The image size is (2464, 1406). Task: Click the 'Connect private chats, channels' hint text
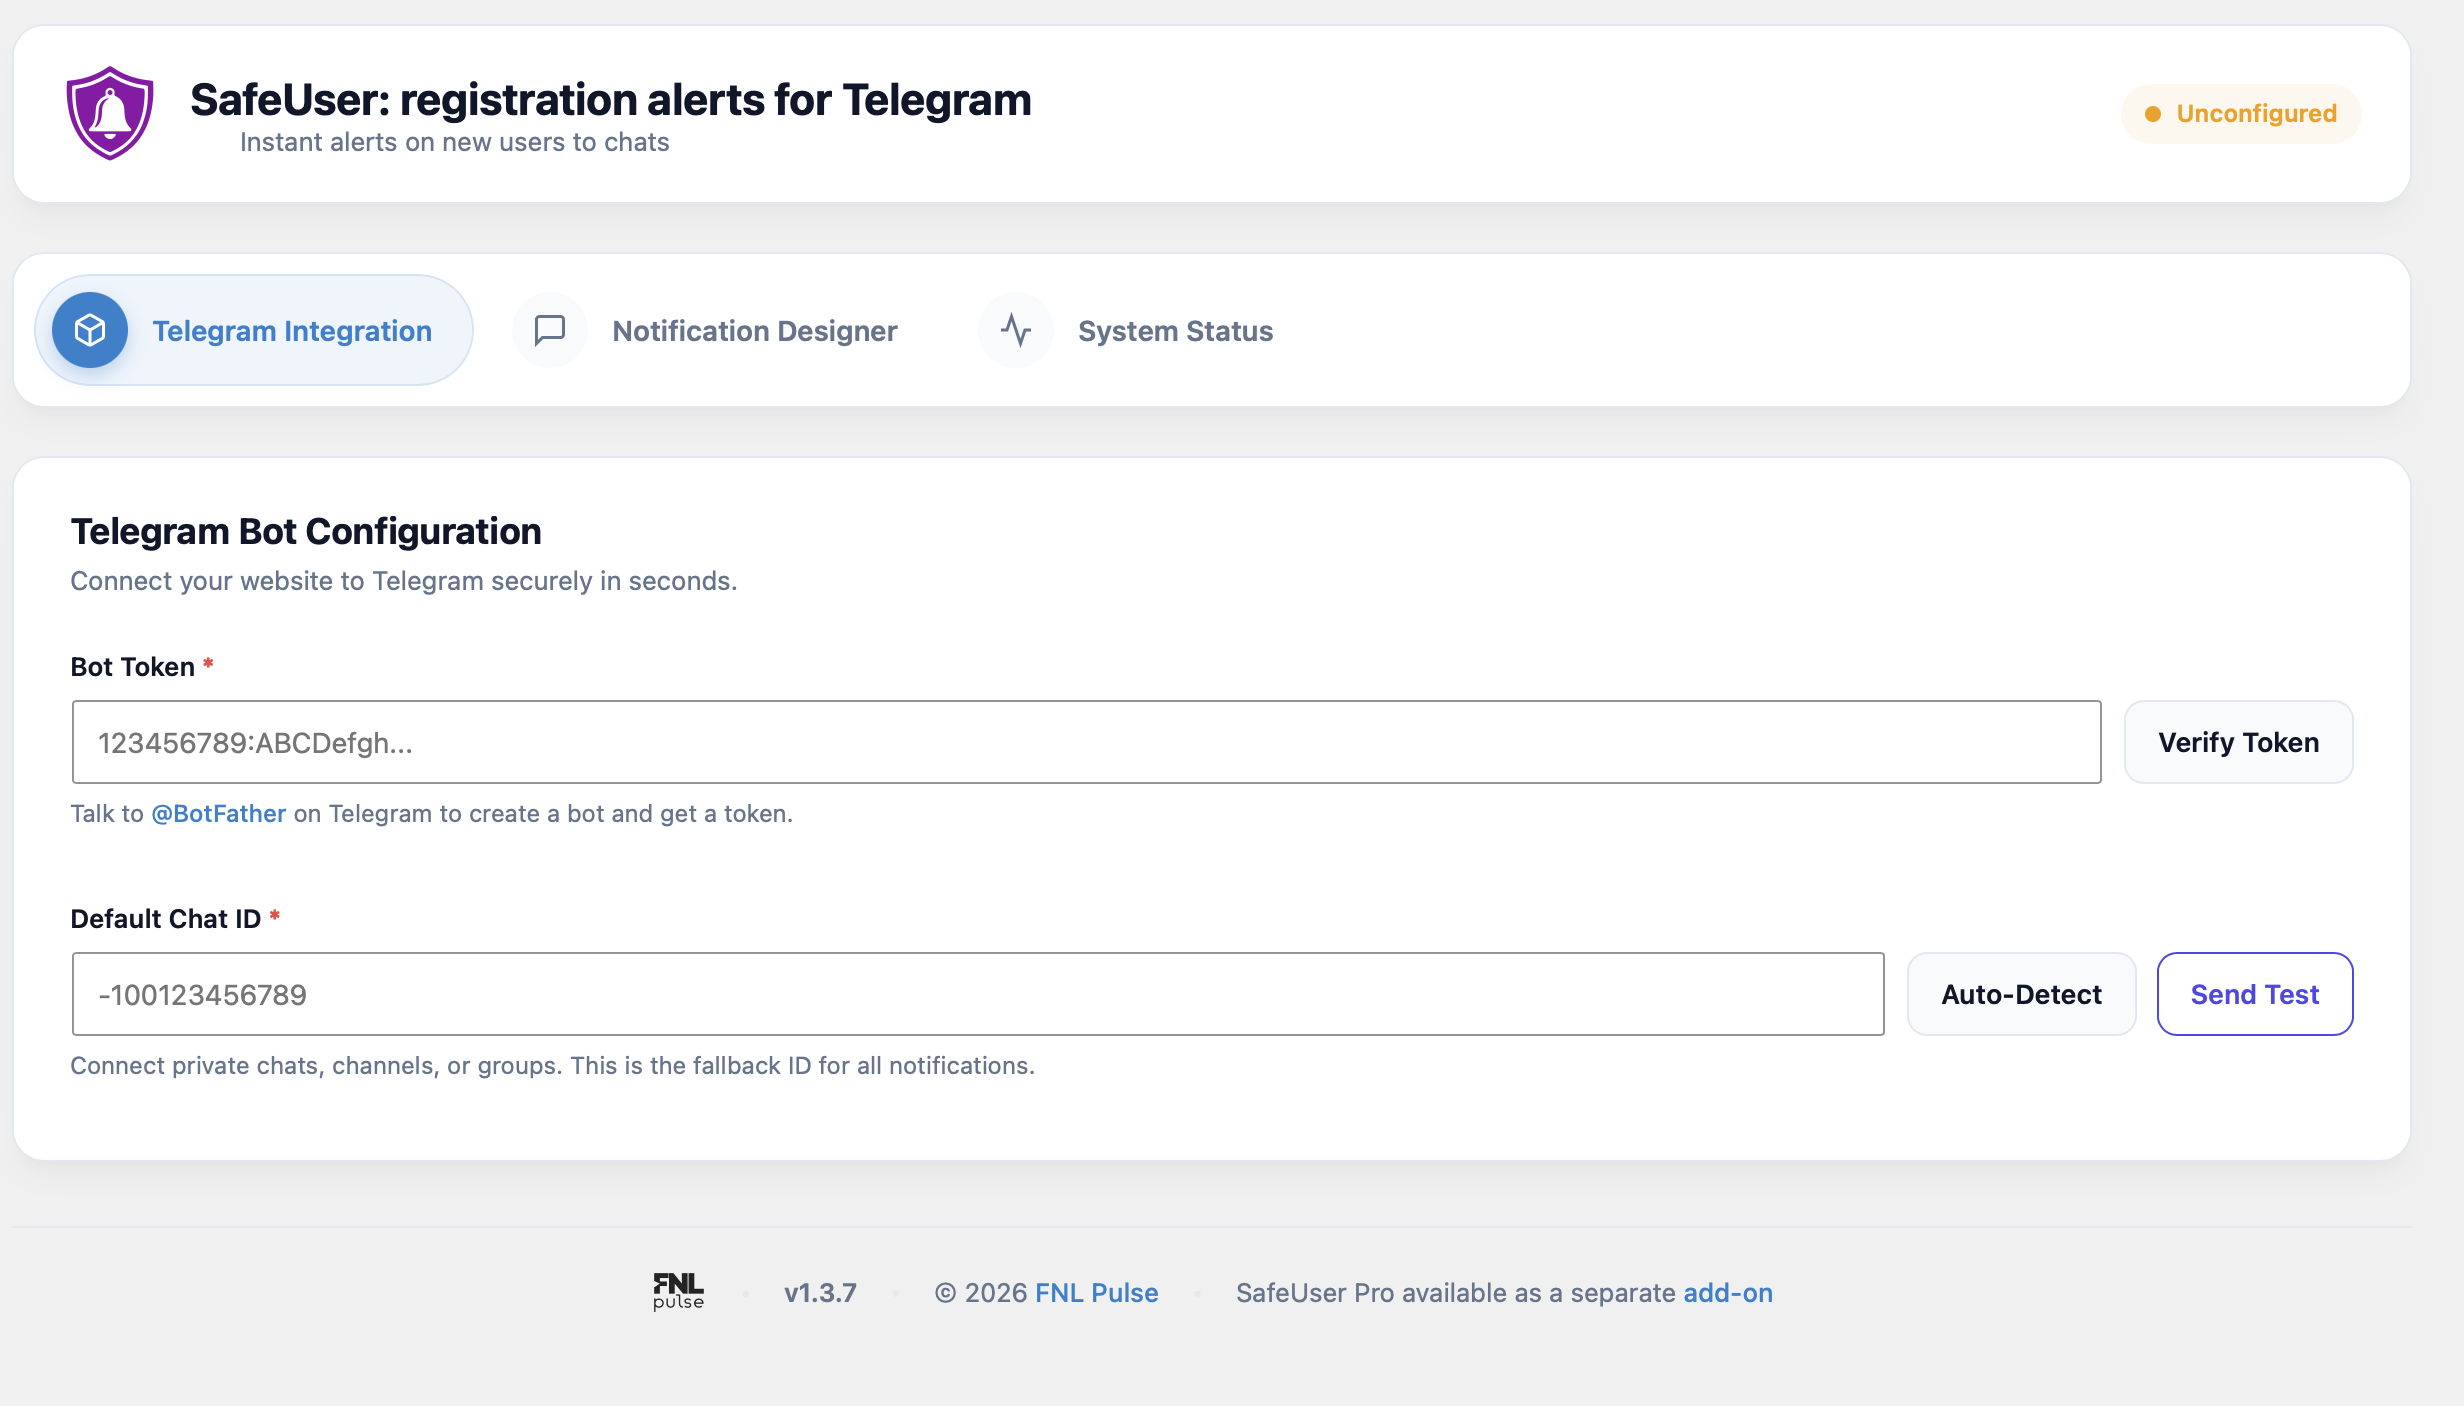click(553, 1065)
